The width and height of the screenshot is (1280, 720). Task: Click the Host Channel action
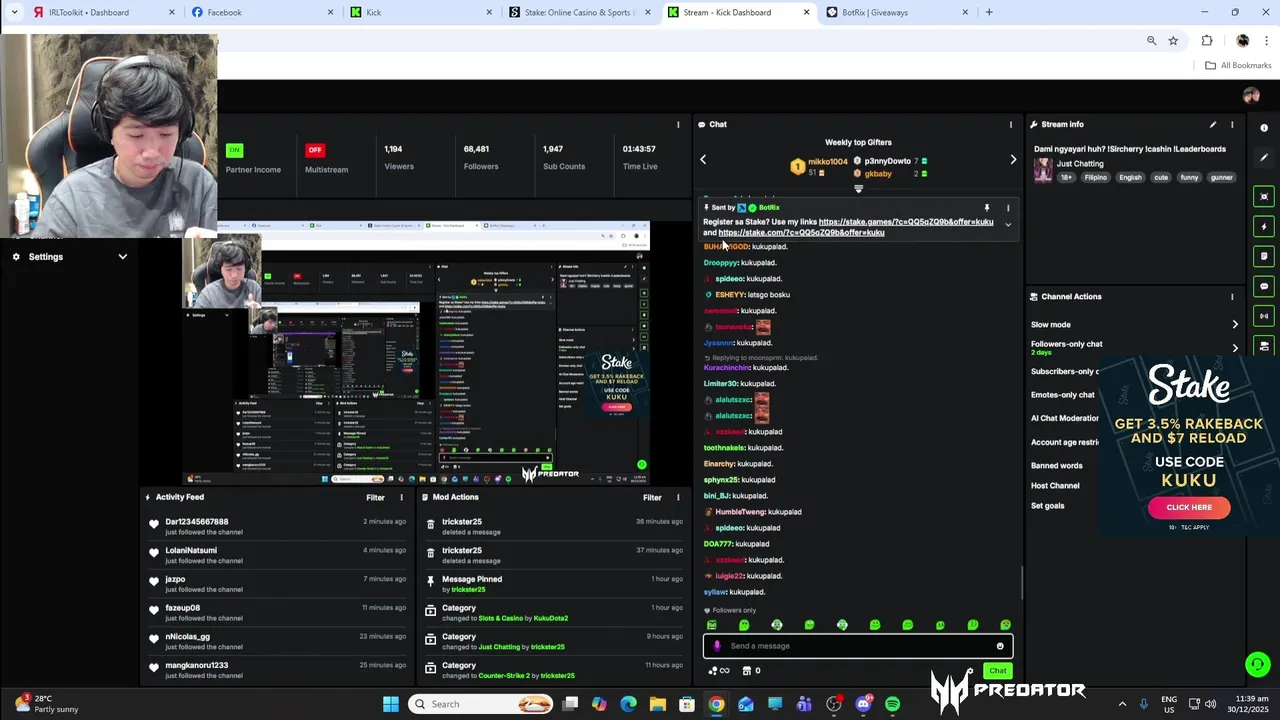coord(1055,485)
